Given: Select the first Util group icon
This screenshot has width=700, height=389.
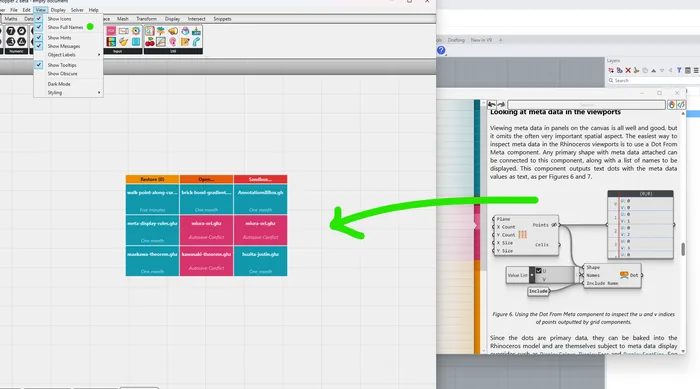Looking at the screenshot, I should pos(150,31).
